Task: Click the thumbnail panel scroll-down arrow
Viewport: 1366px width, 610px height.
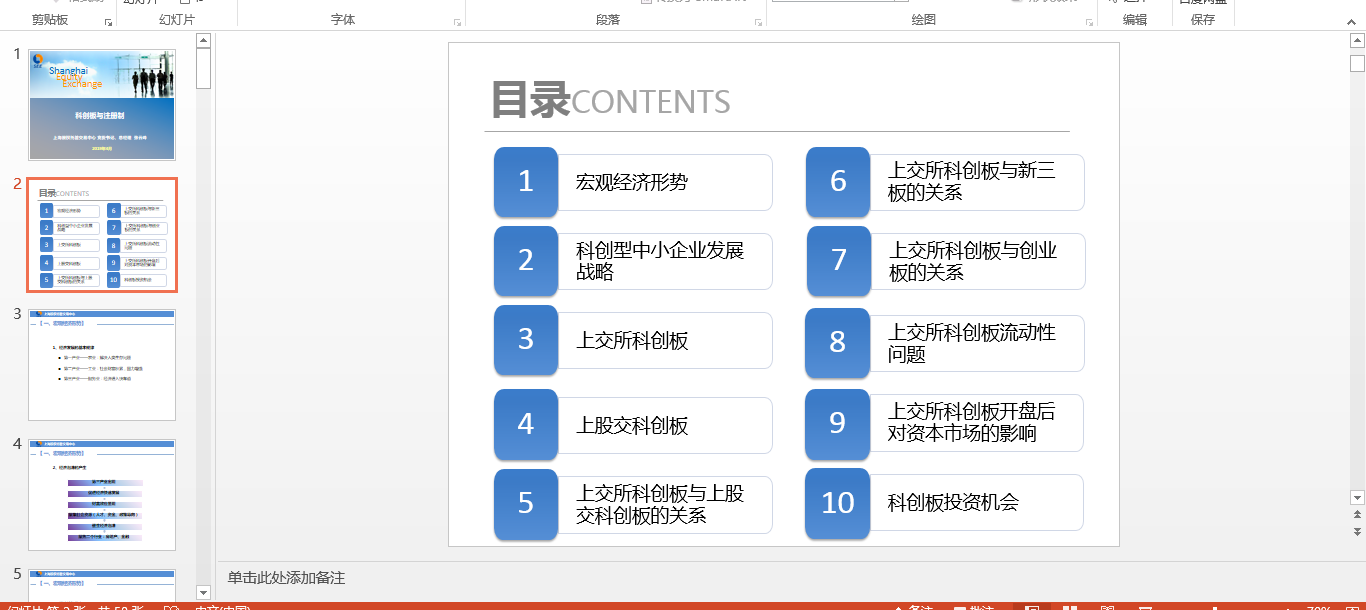Action: (x=204, y=593)
